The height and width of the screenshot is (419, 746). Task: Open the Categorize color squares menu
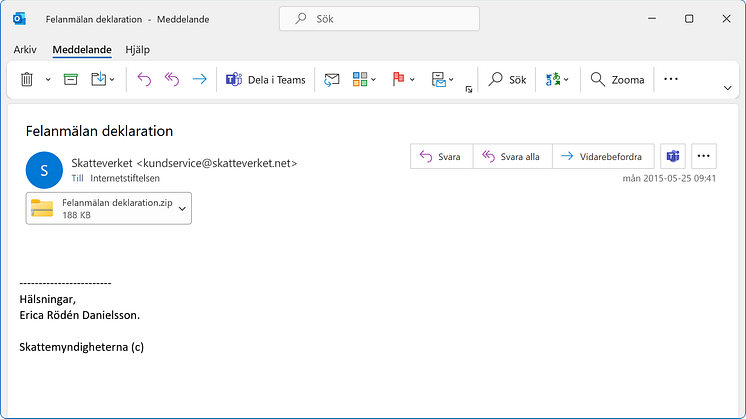365,79
